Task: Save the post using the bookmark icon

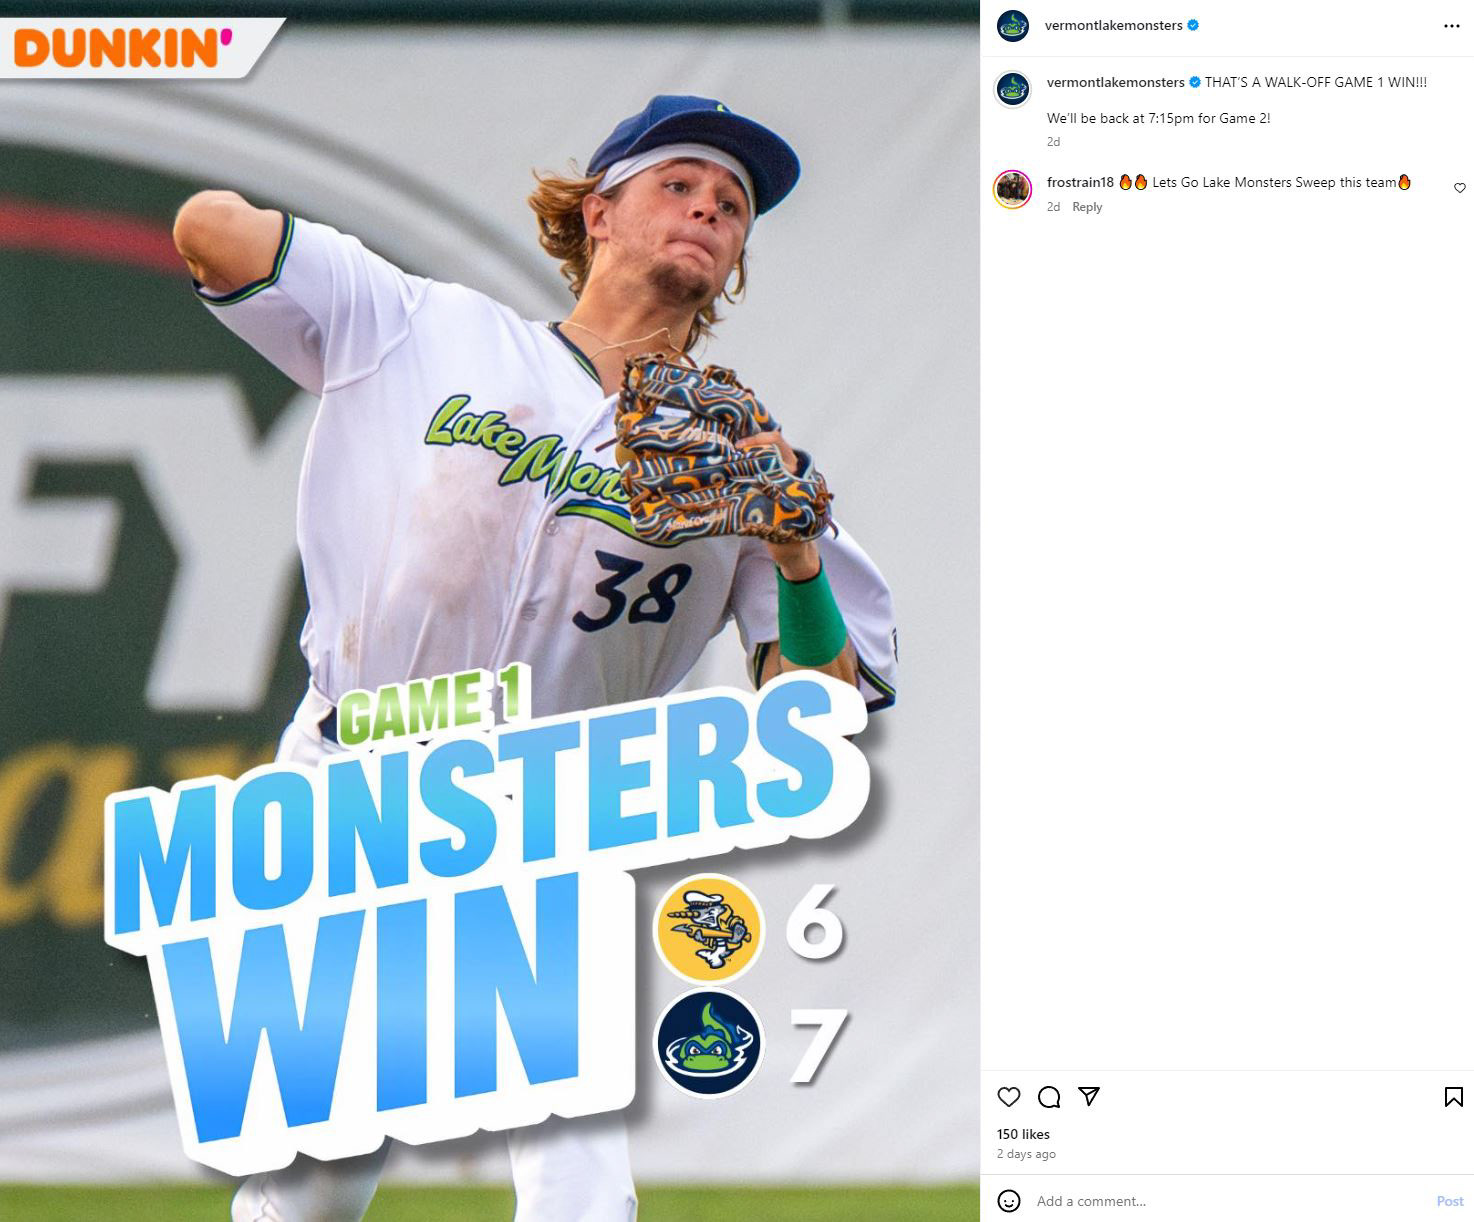Action: 1454,1097
